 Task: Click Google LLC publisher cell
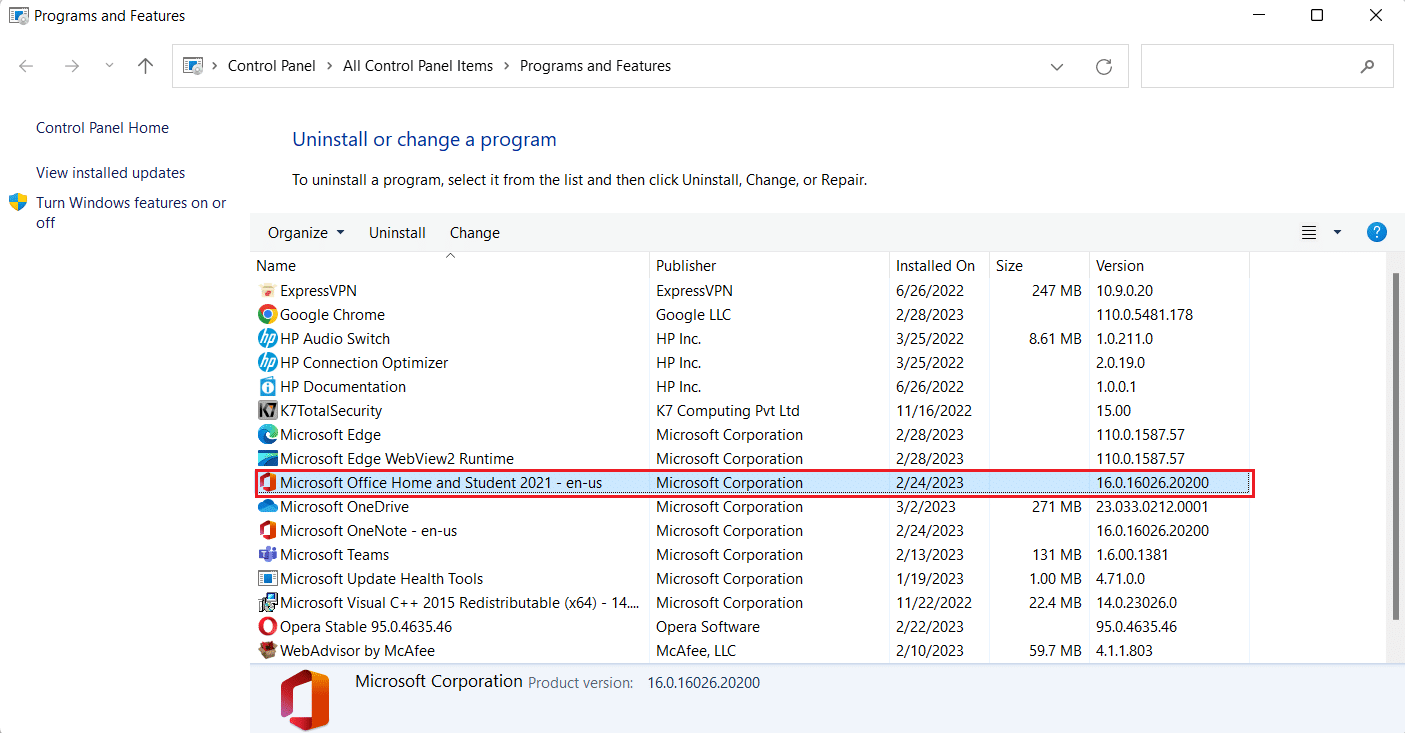tap(693, 315)
